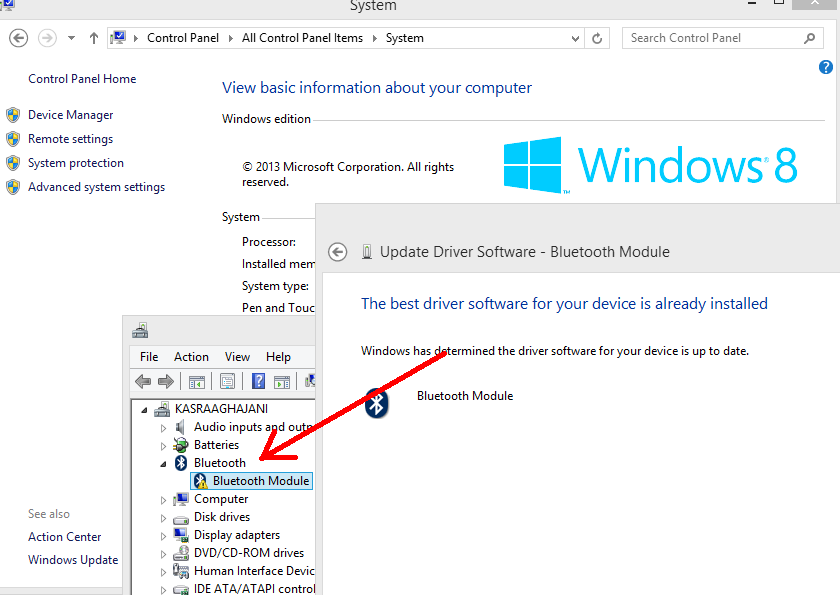This screenshot has height=595, width=840.
Task: Select Batteries in the device tree
Action: (x=216, y=445)
